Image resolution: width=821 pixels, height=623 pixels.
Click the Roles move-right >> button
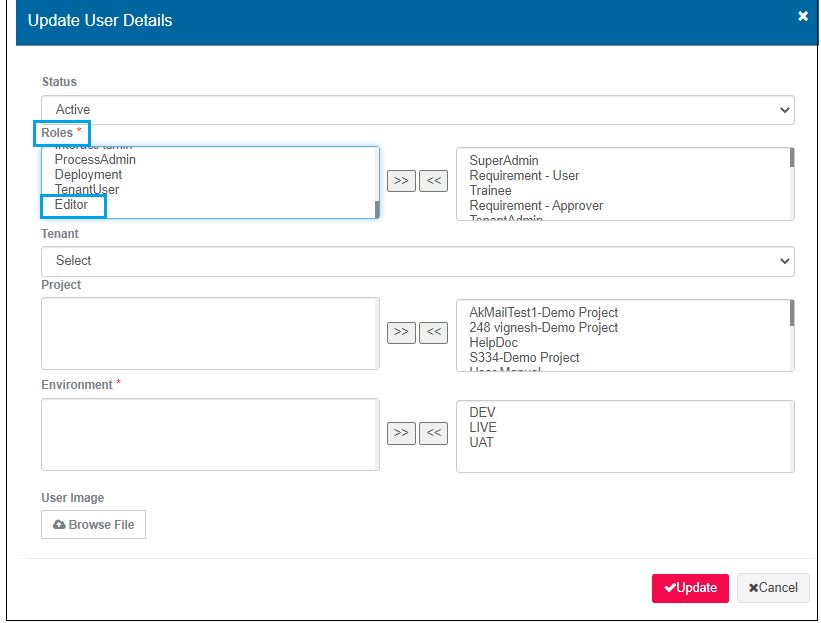(401, 181)
